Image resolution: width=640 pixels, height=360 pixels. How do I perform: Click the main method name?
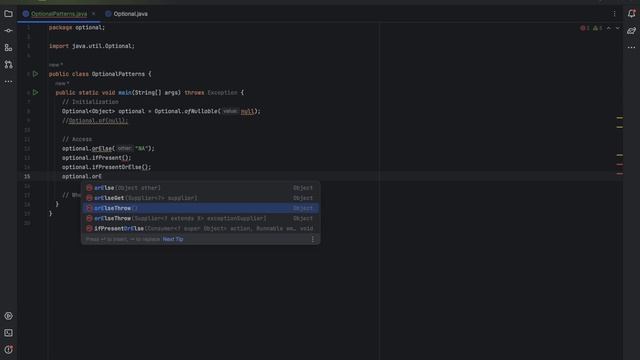(125, 93)
